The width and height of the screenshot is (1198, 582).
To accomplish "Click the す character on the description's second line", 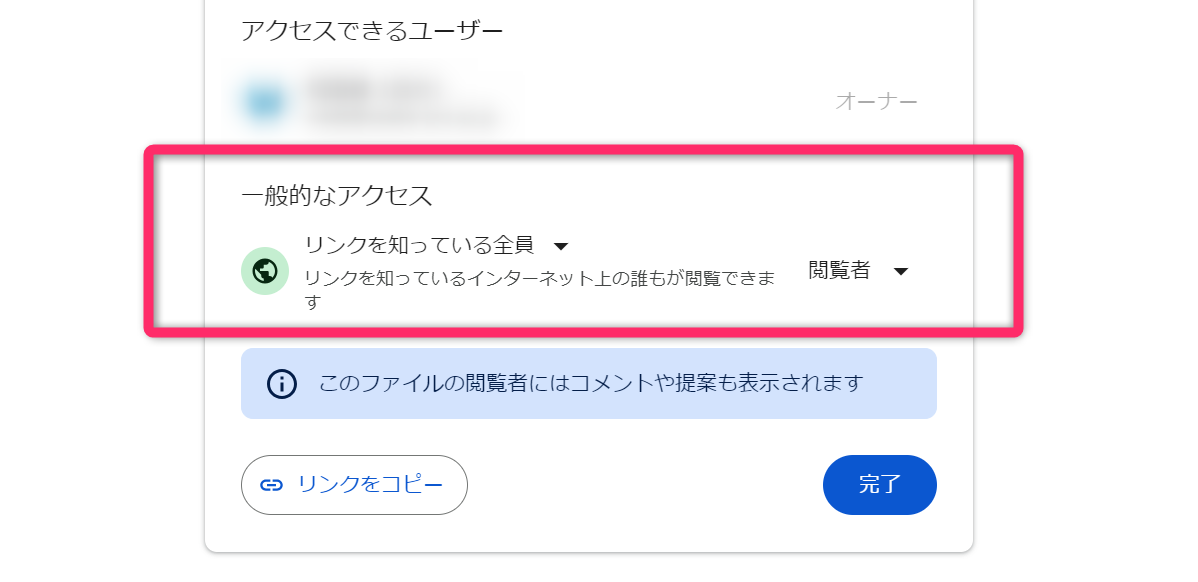I will coord(312,302).
